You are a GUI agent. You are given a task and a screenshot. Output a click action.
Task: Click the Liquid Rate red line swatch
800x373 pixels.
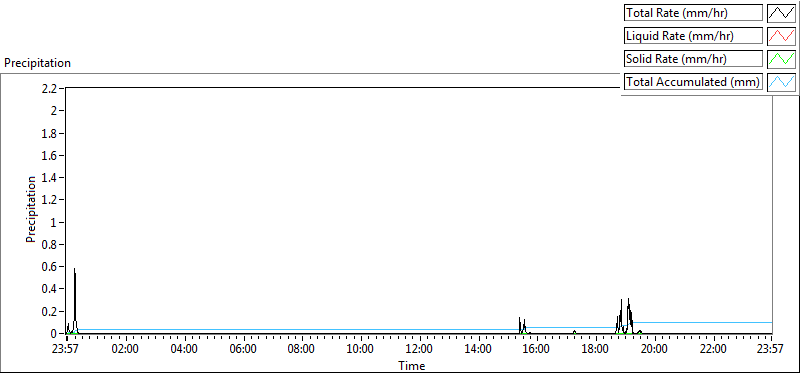point(782,36)
